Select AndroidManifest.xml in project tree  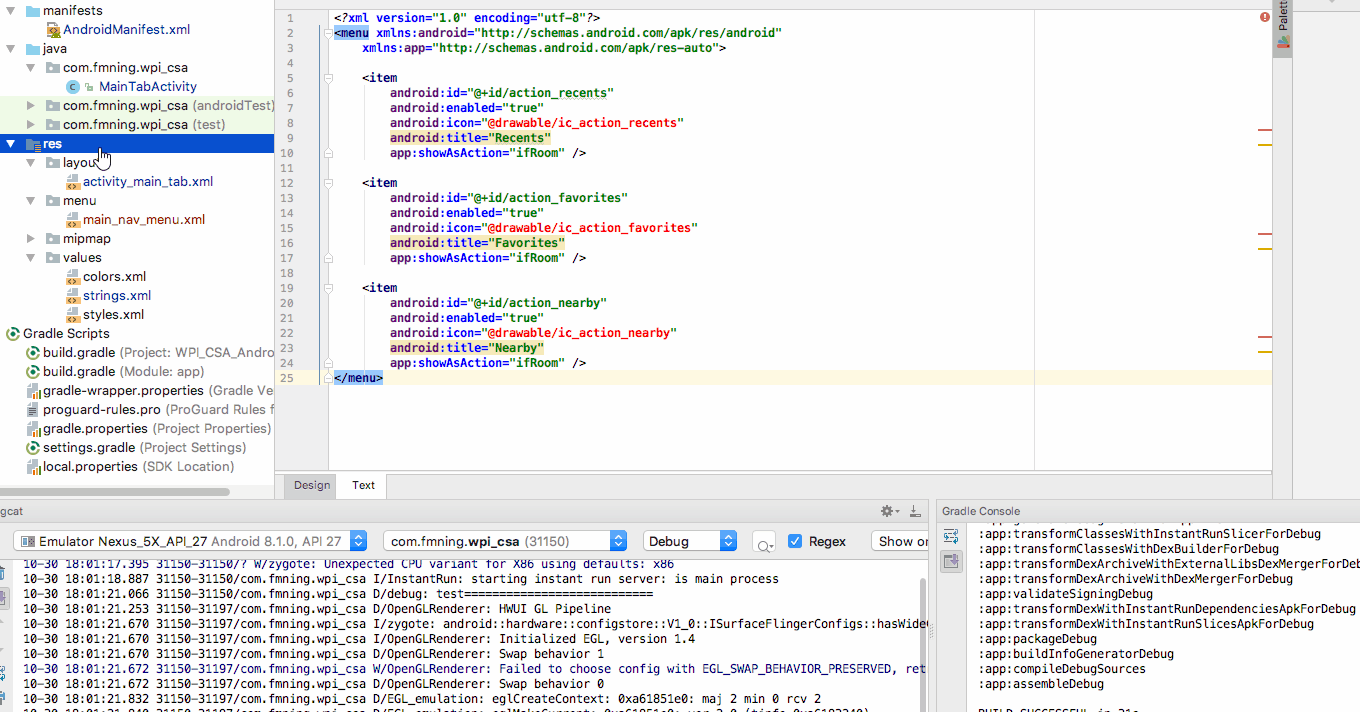pos(127,30)
